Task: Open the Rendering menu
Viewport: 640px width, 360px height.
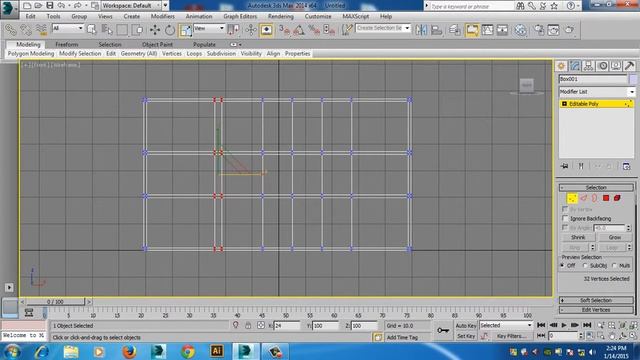Action: pyautogui.click(x=280, y=16)
